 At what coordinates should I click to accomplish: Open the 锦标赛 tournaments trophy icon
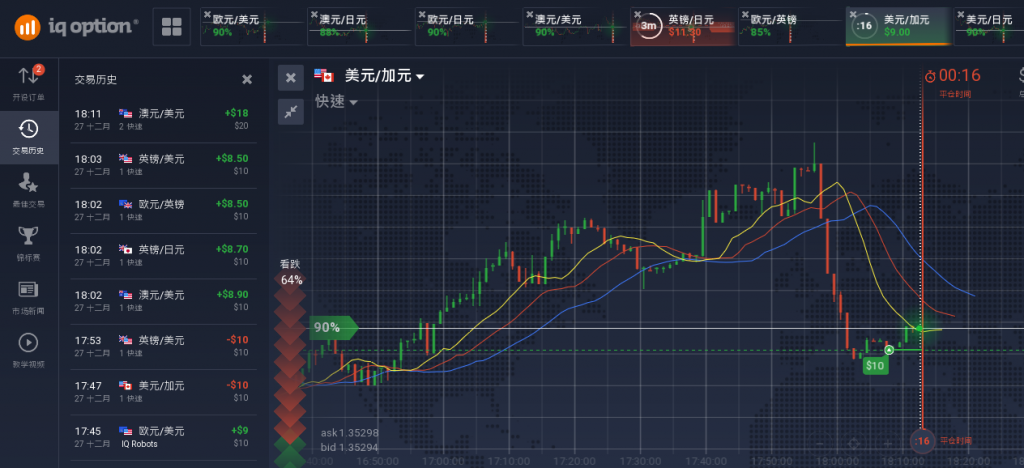tap(28, 241)
